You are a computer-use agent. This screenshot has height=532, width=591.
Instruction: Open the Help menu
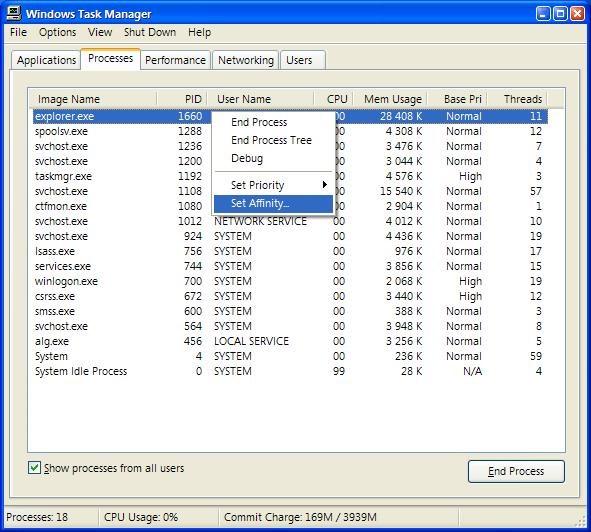(199, 32)
